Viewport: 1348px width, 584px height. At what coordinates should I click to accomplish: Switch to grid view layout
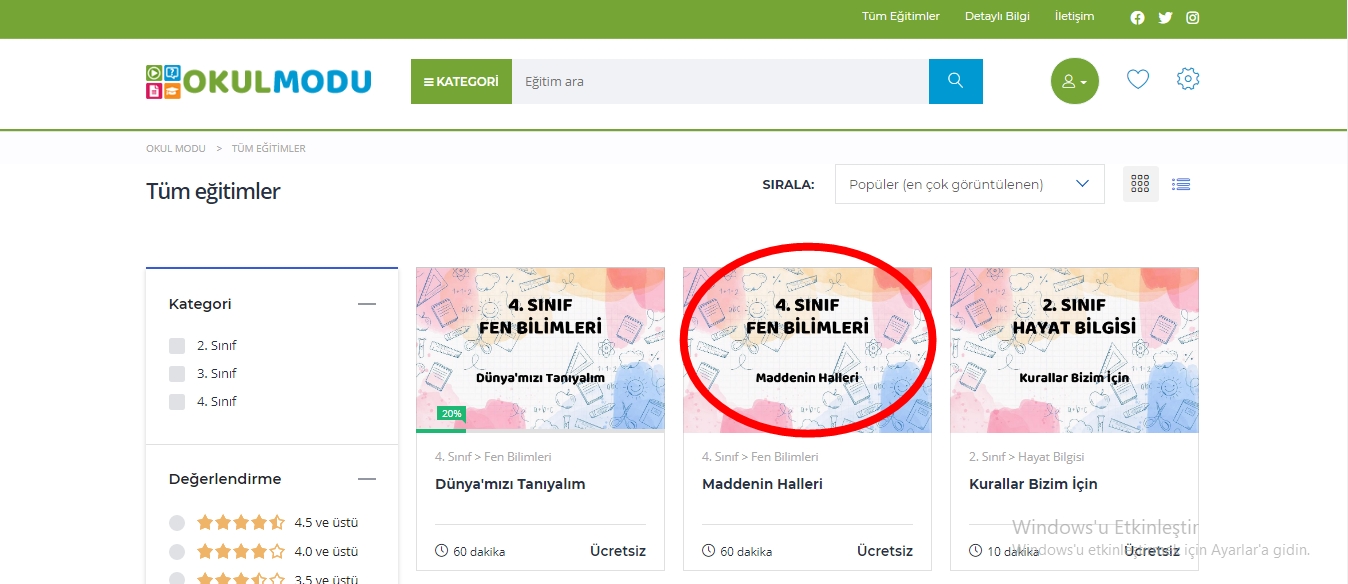[x=1141, y=184]
